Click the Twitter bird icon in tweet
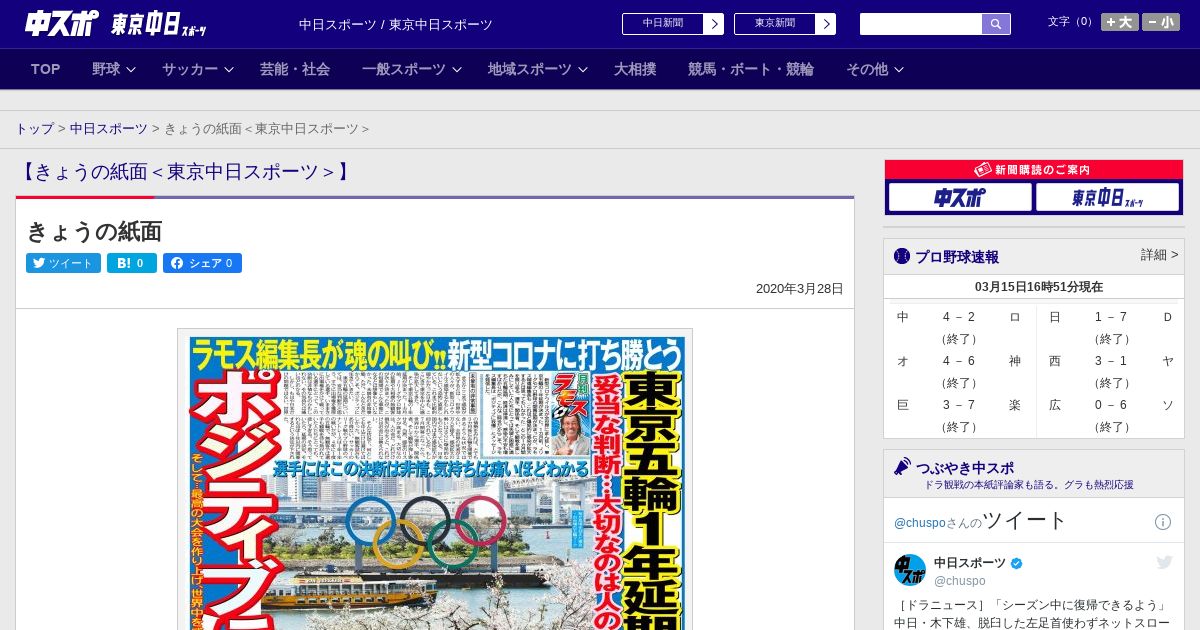The image size is (1200, 630). pos(1164,563)
